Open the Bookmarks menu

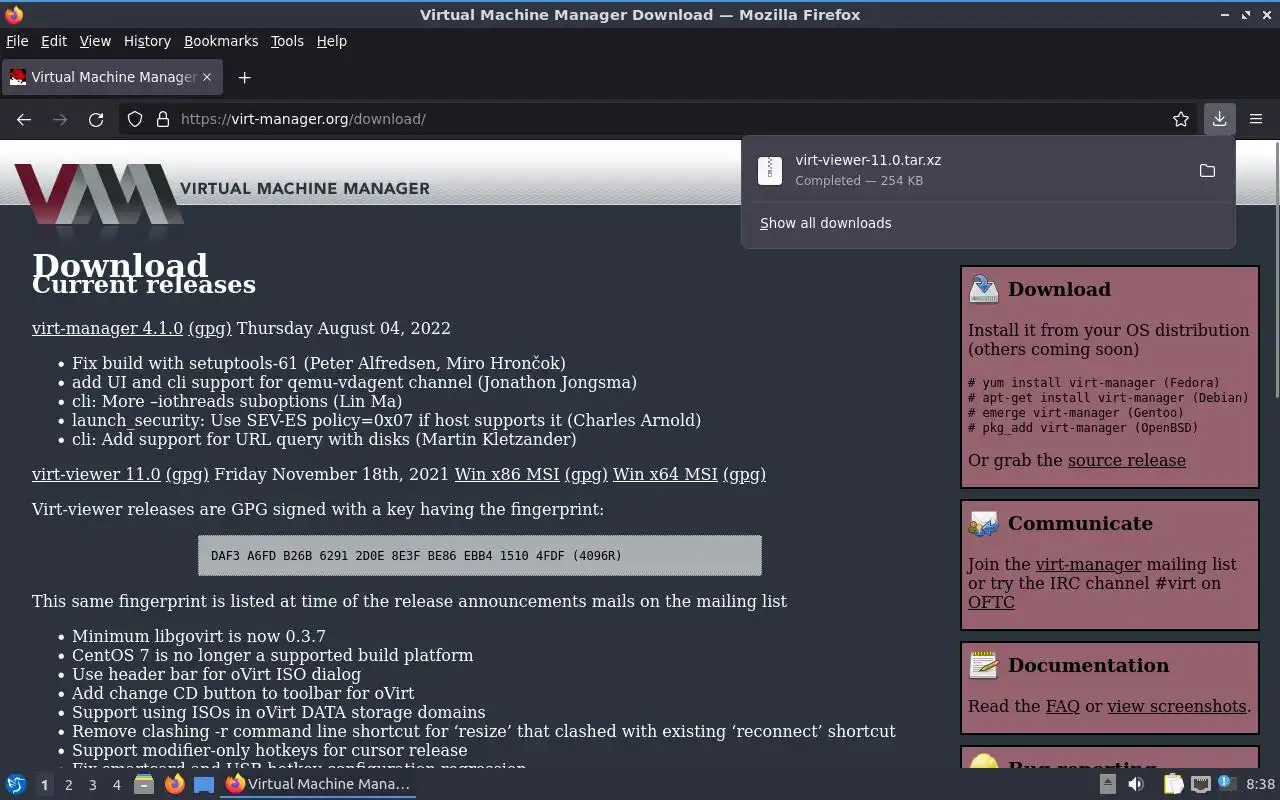[221, 41]
